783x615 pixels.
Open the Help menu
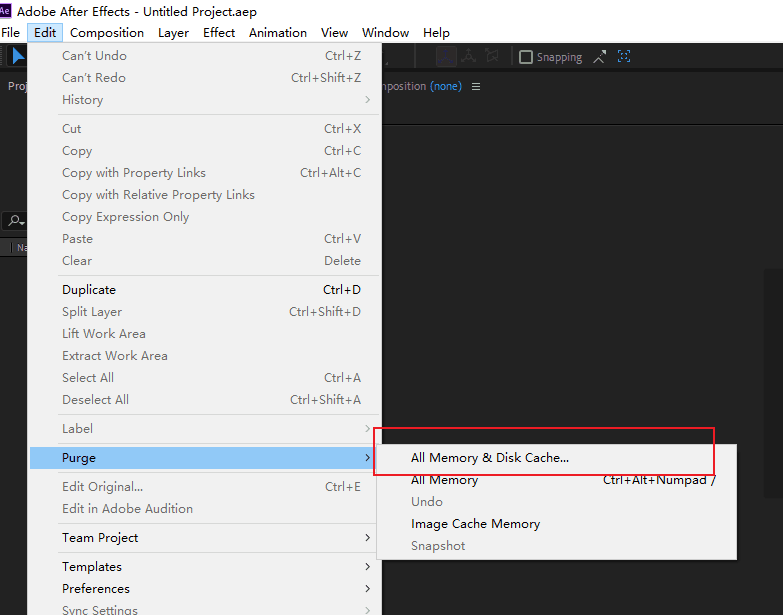click(x=436, y=32)
